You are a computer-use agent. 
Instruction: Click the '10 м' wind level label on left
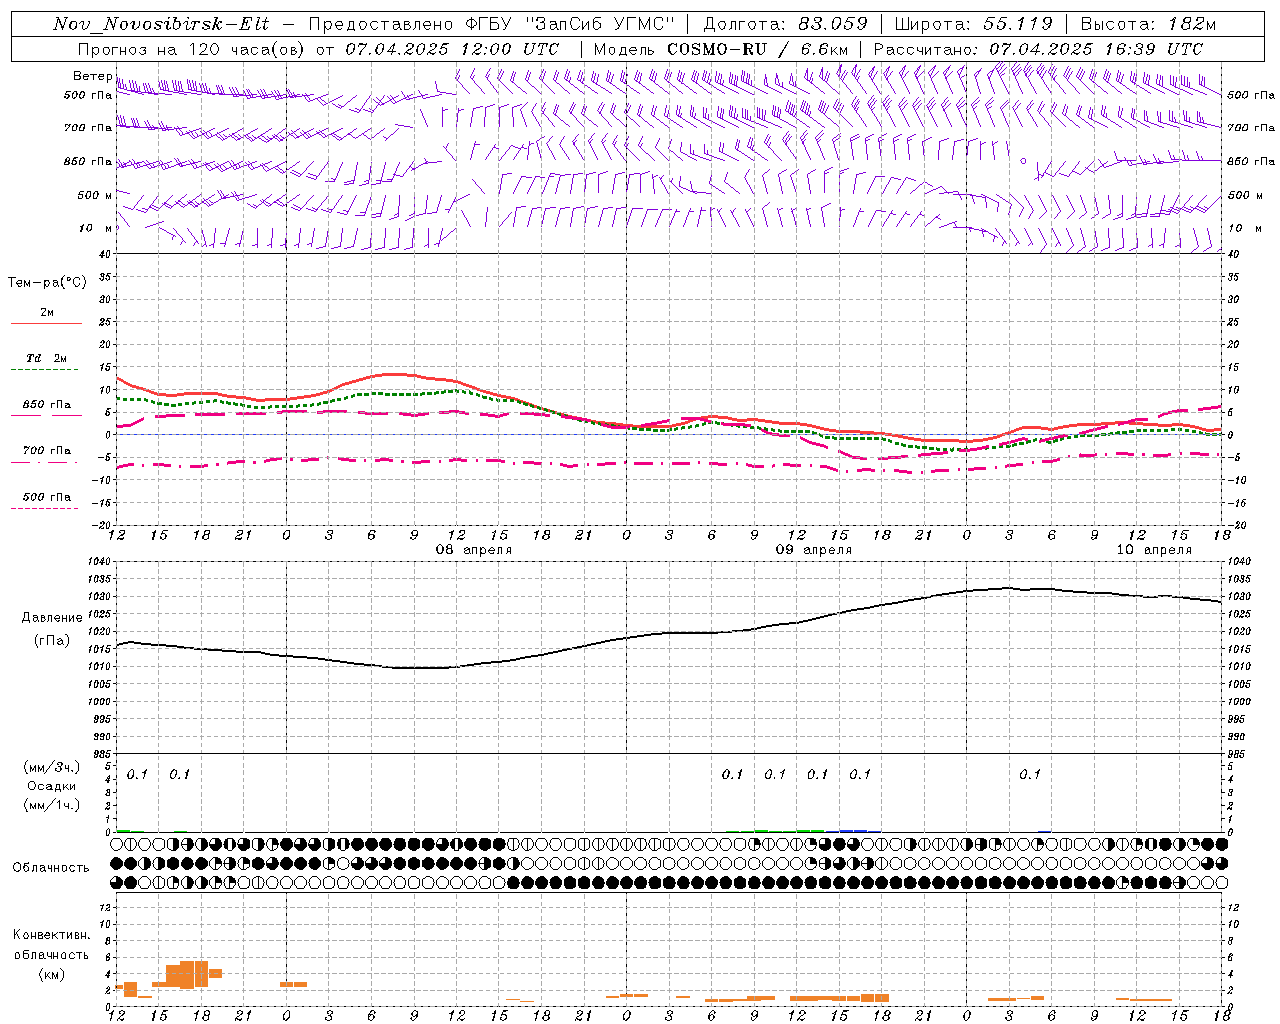click(x=95, y=228)
